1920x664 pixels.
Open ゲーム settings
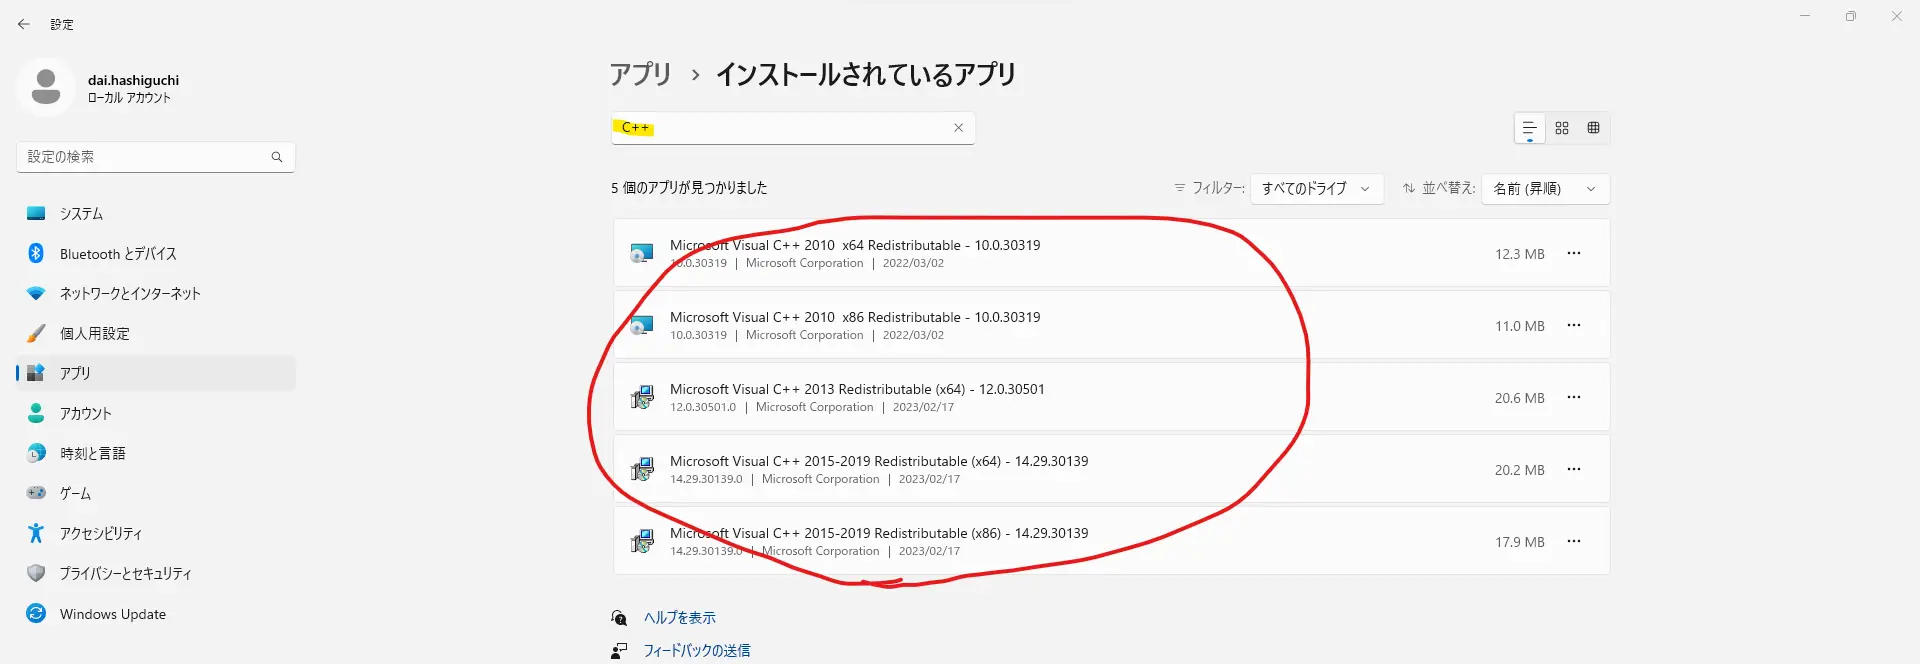pos(156,493)
